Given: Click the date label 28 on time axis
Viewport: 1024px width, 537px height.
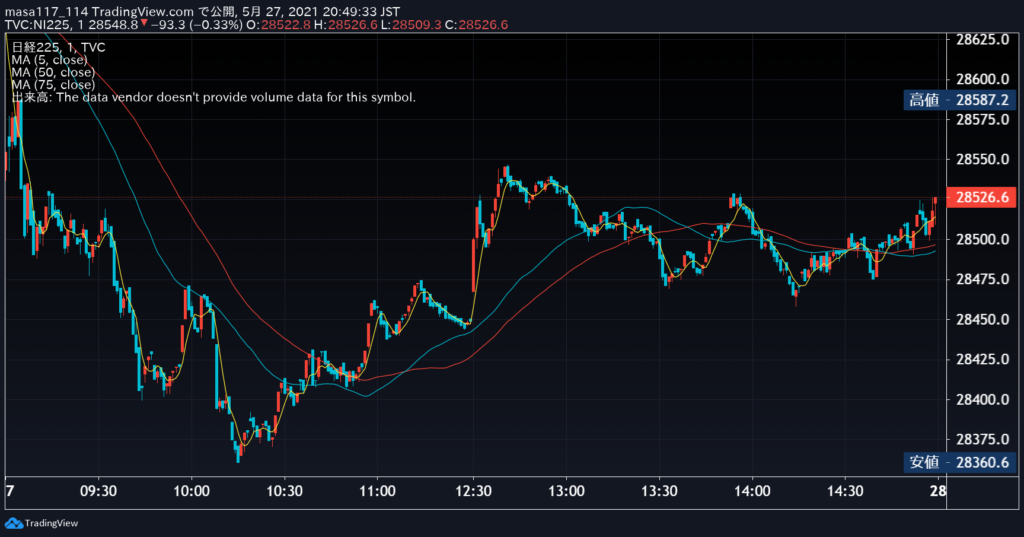Looking at the screenshot, I should (938, 491).
